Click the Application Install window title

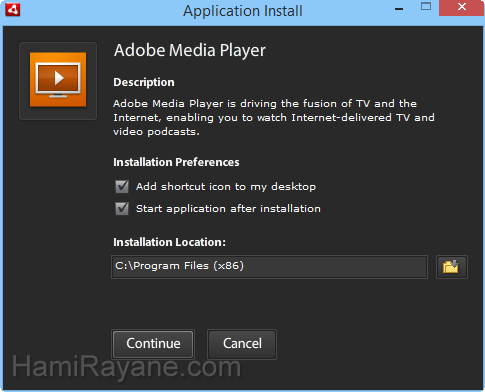(x=243, y=11)
